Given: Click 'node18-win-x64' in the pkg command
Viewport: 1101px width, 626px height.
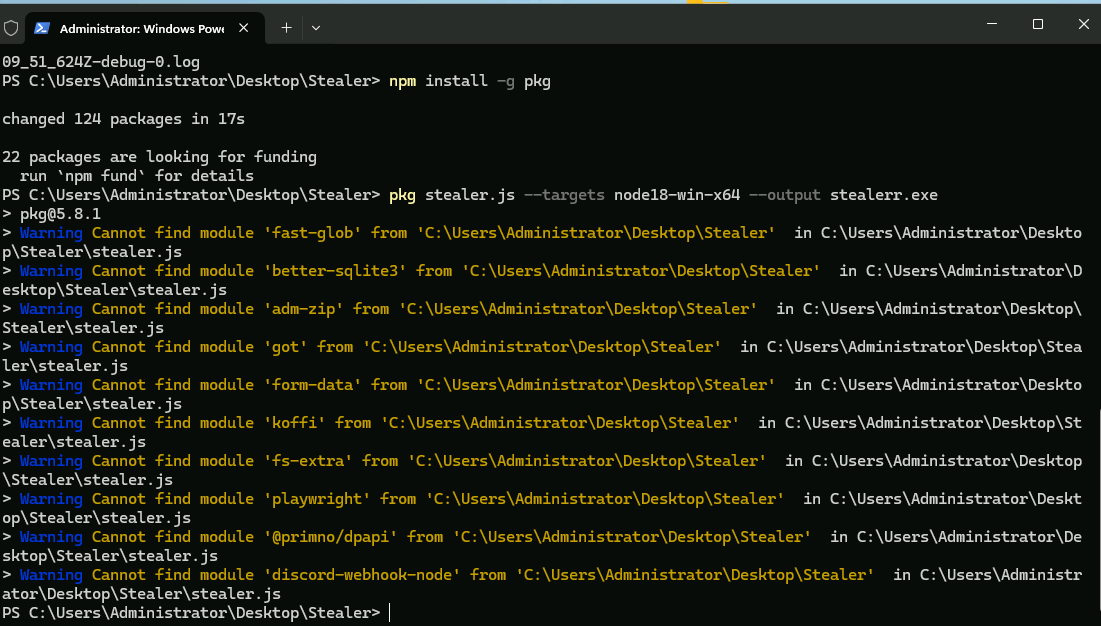Looking at the screenshot, I should pyautogui.click(x=677, y=194).
